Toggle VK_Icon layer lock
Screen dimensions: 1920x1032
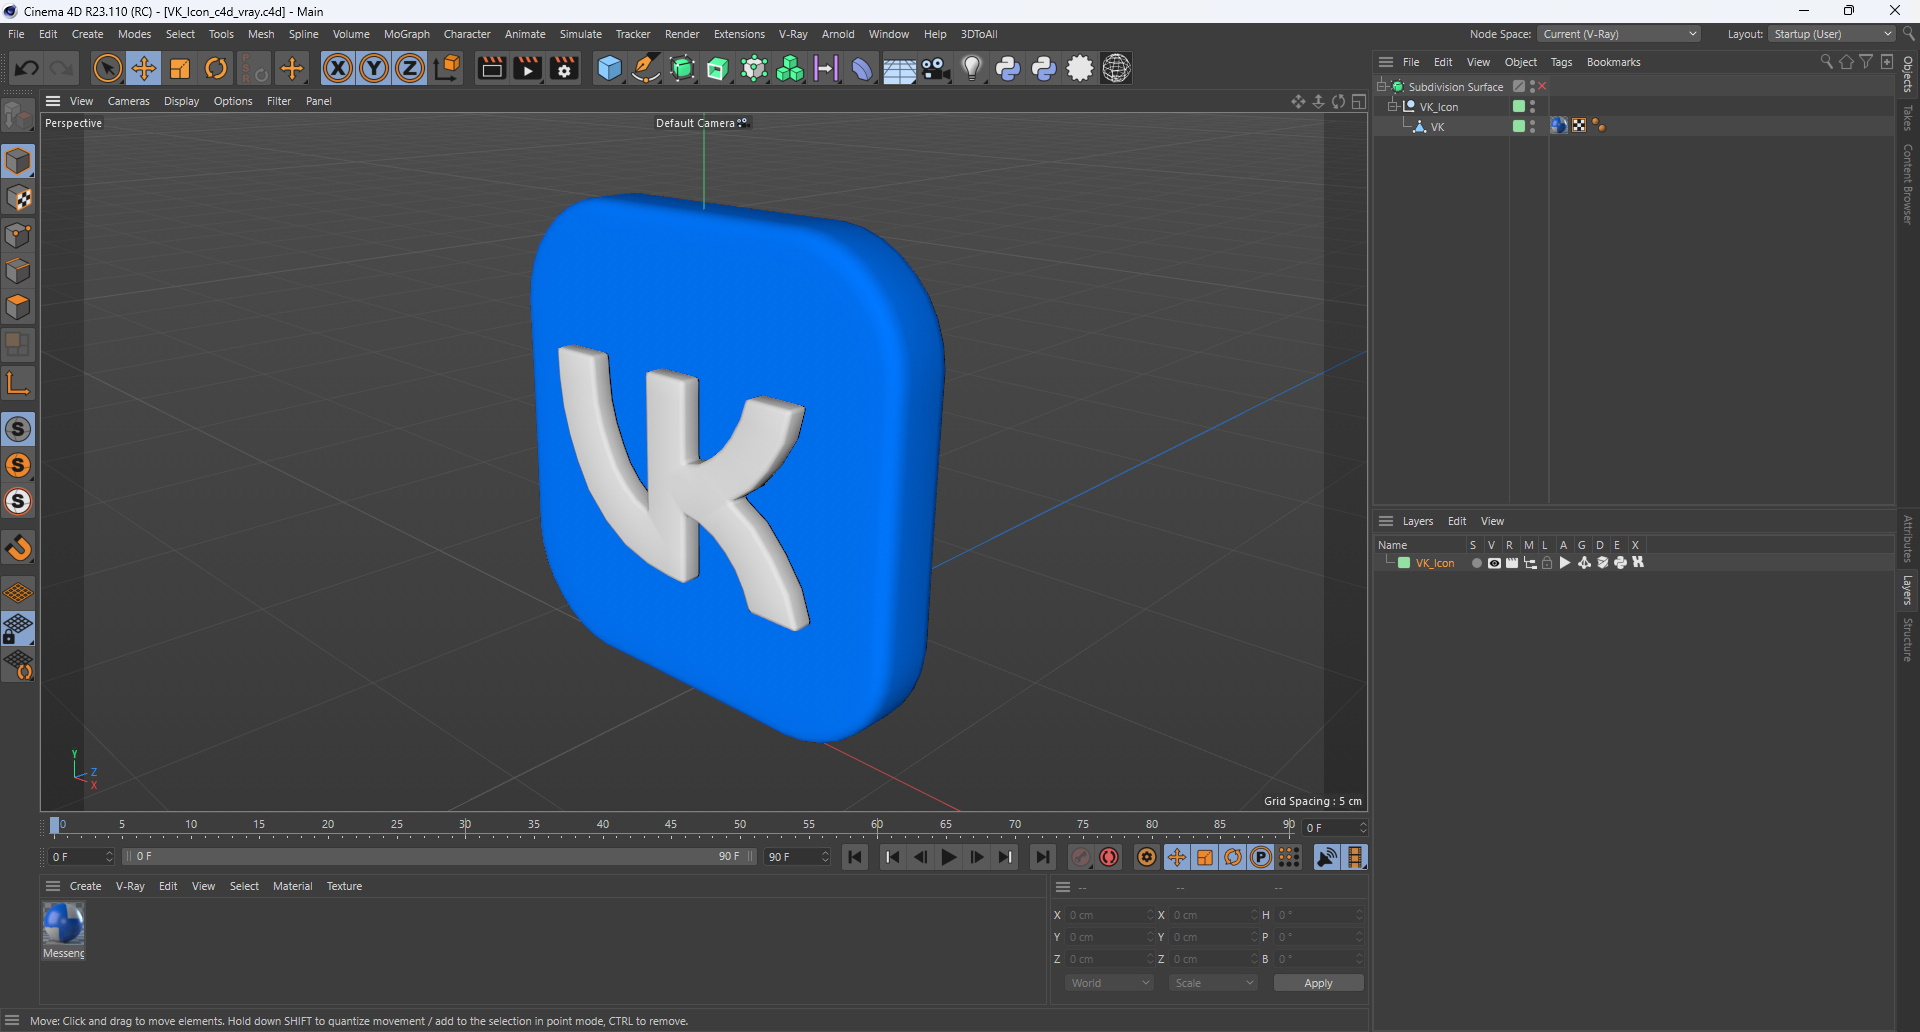pos(1547,563)
